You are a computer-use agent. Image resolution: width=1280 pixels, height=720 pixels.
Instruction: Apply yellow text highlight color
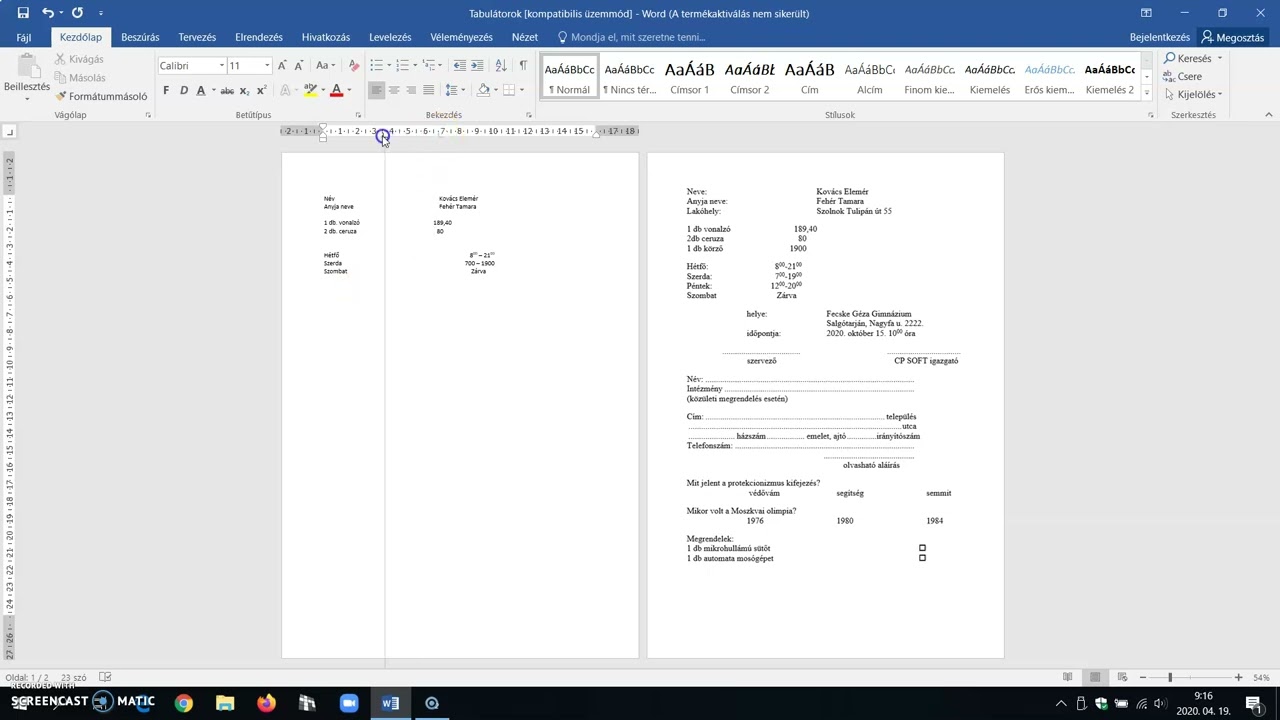point(310,90)
